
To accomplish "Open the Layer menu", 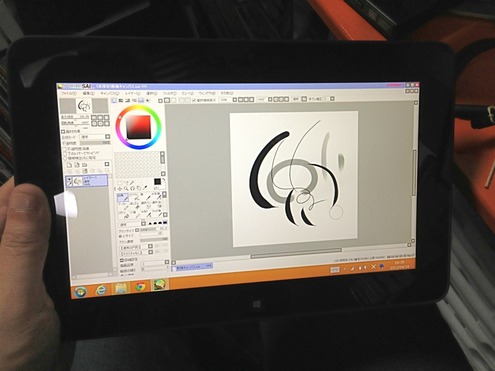I will coord(133,93).
